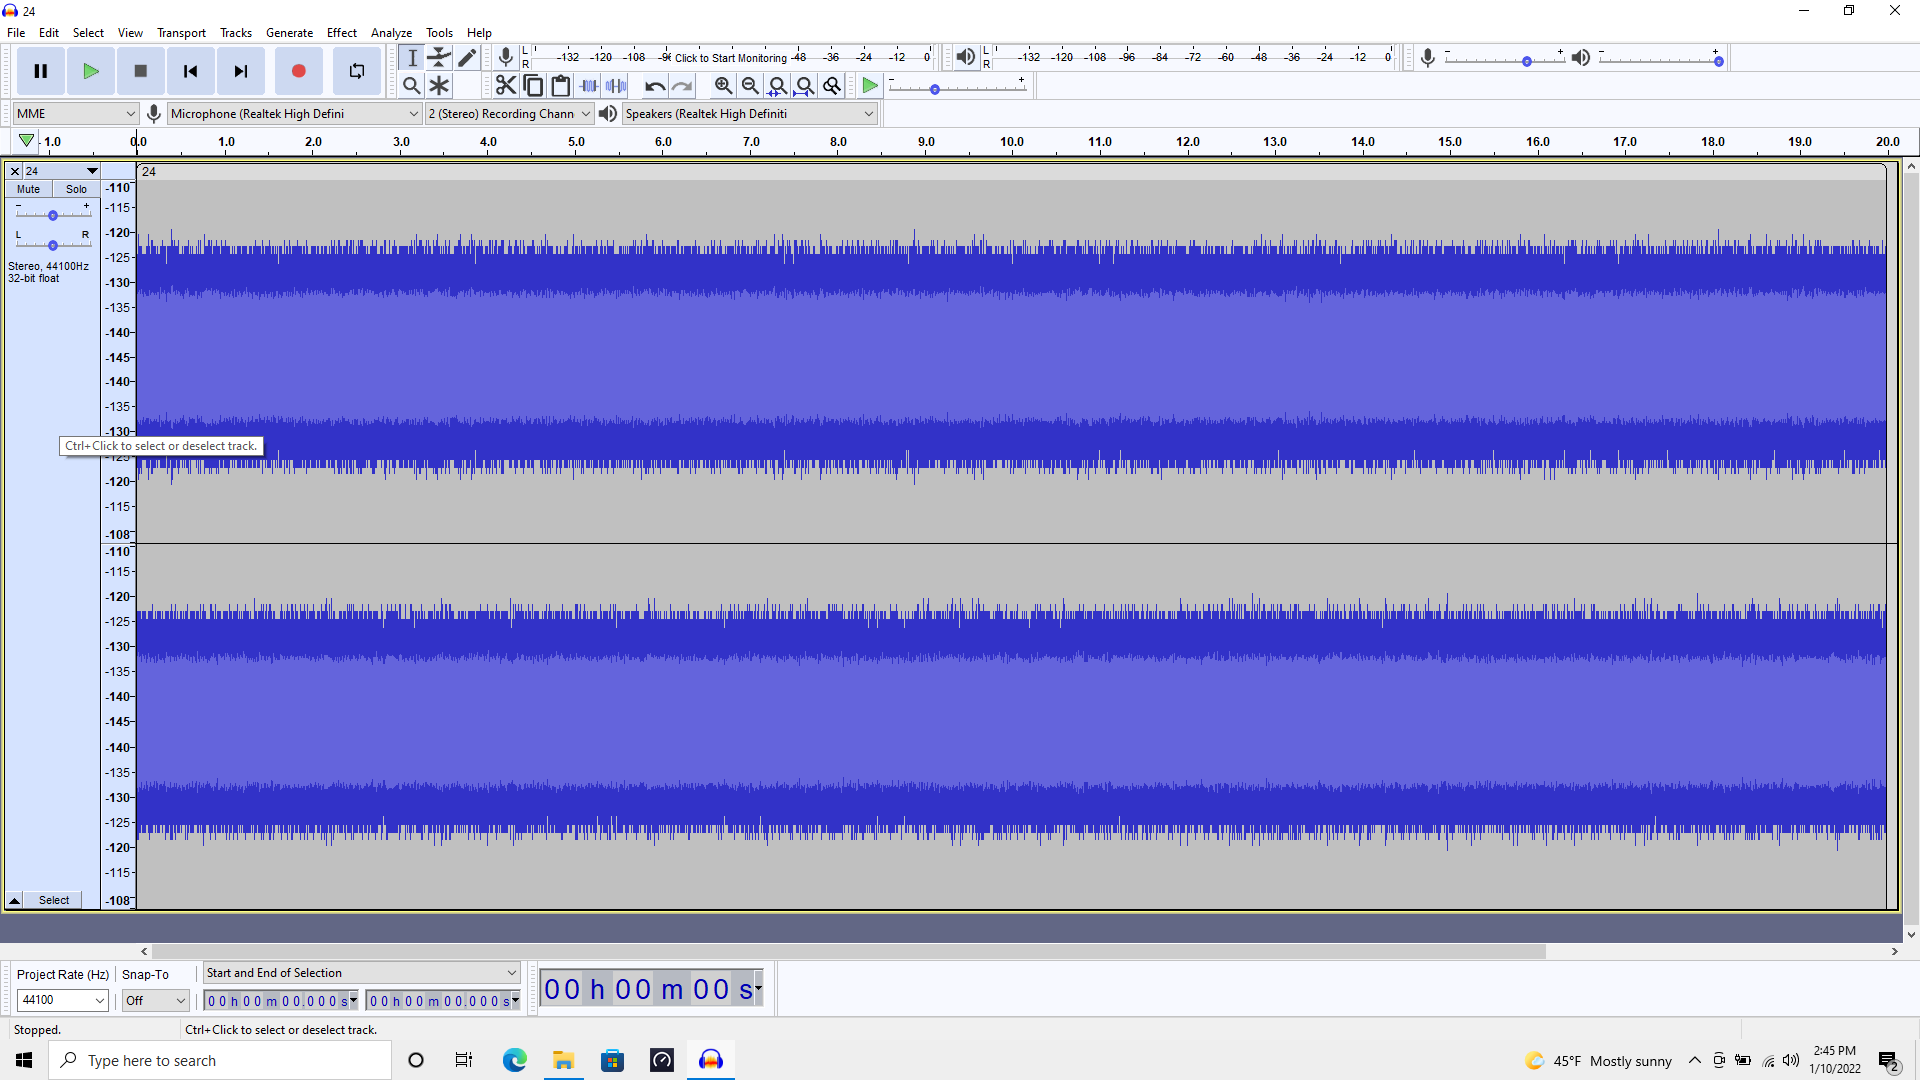Click Trim audio outside selection icon
The height and width of the screenshot is (1080, 1920).
(589, 85)
